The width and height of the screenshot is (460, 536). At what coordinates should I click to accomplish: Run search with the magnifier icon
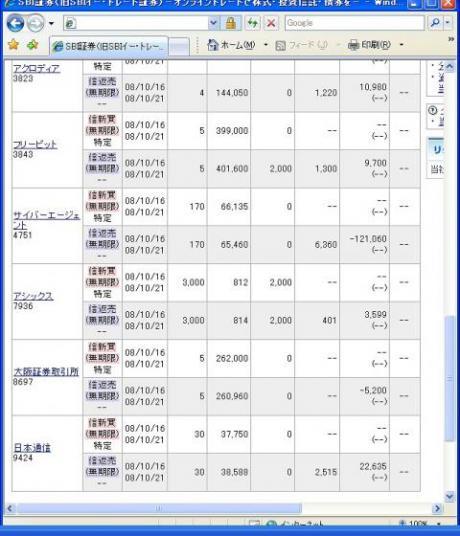[x=435, y=23]
